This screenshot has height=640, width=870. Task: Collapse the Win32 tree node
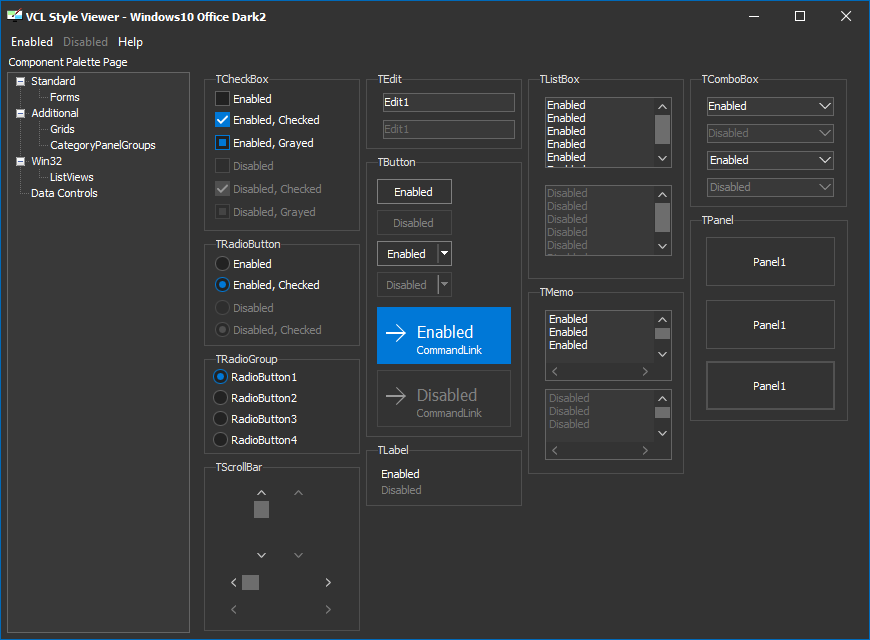coord(21,162)
